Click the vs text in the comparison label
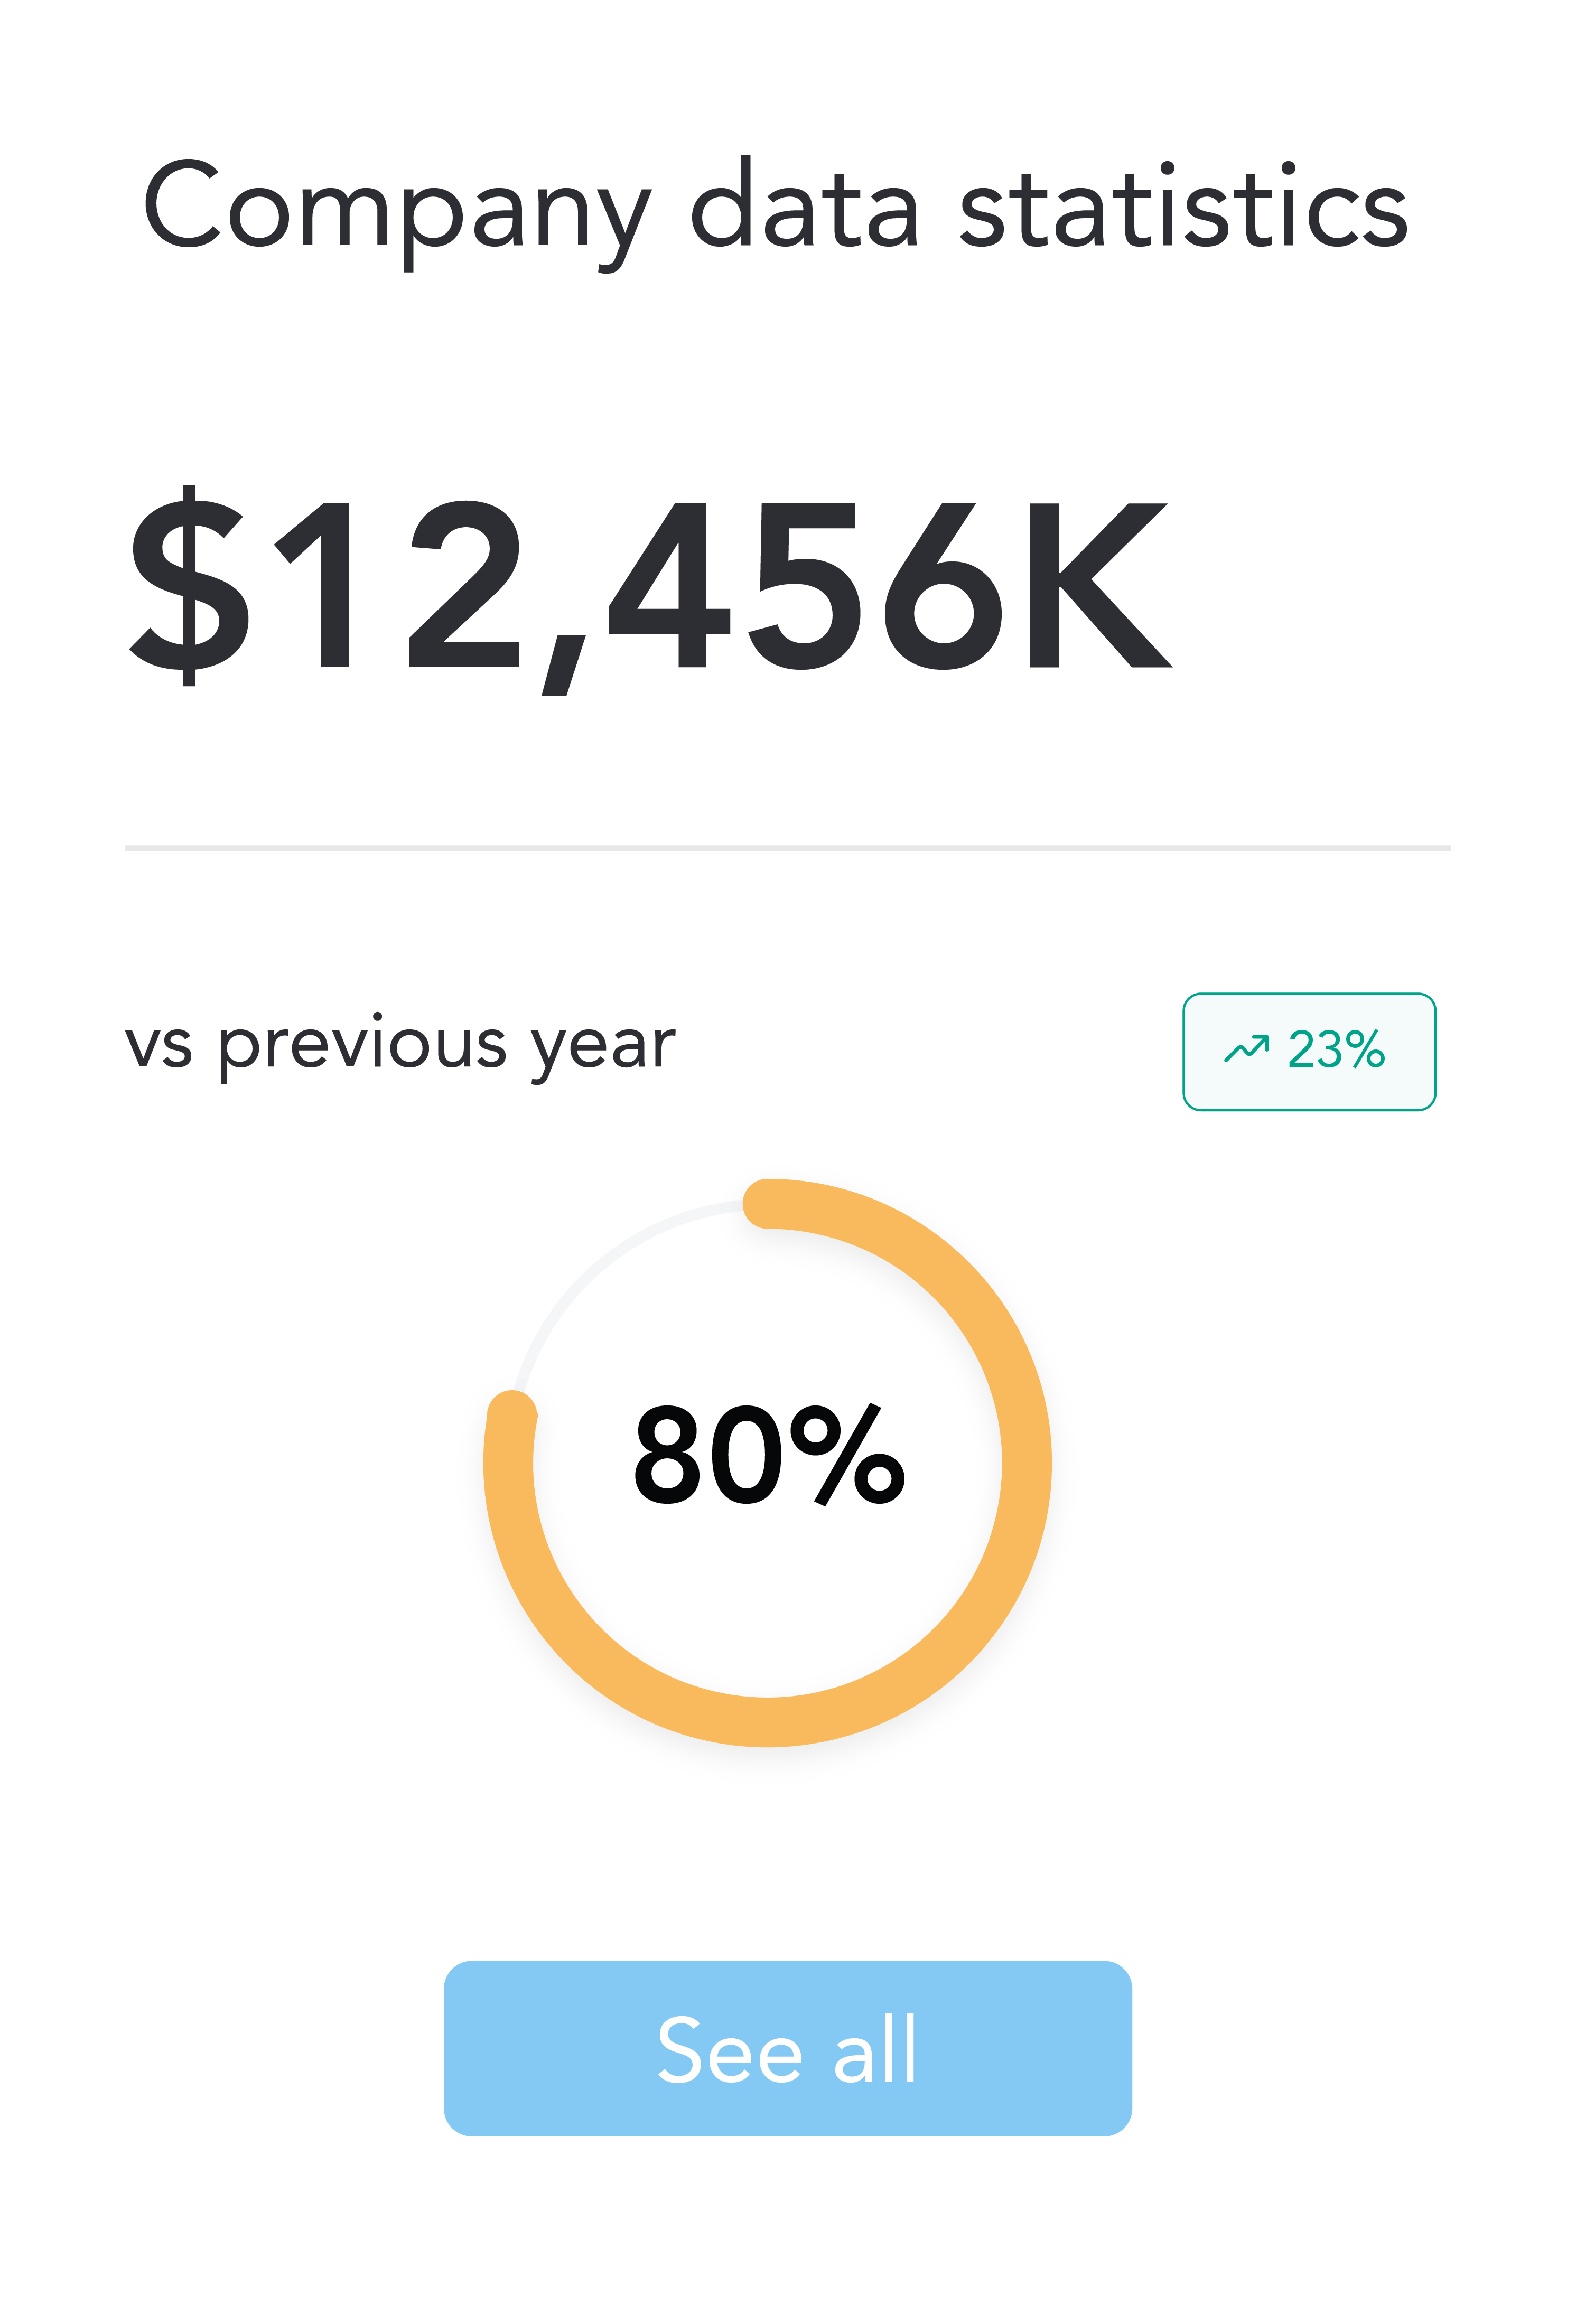The width and height of the screenshot is (1576, 2324). coord(158,1047)
